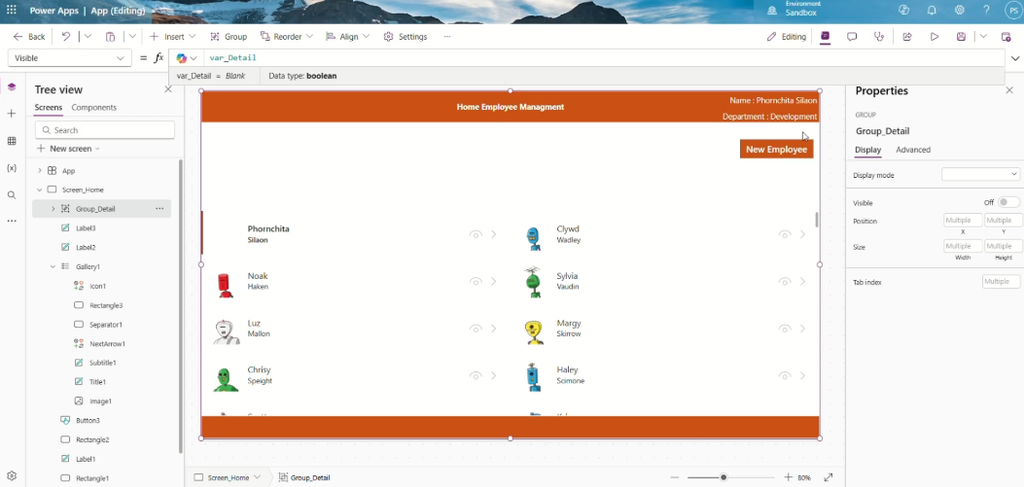Click the eye icon in Phornchita row

(x=476, y=234)
